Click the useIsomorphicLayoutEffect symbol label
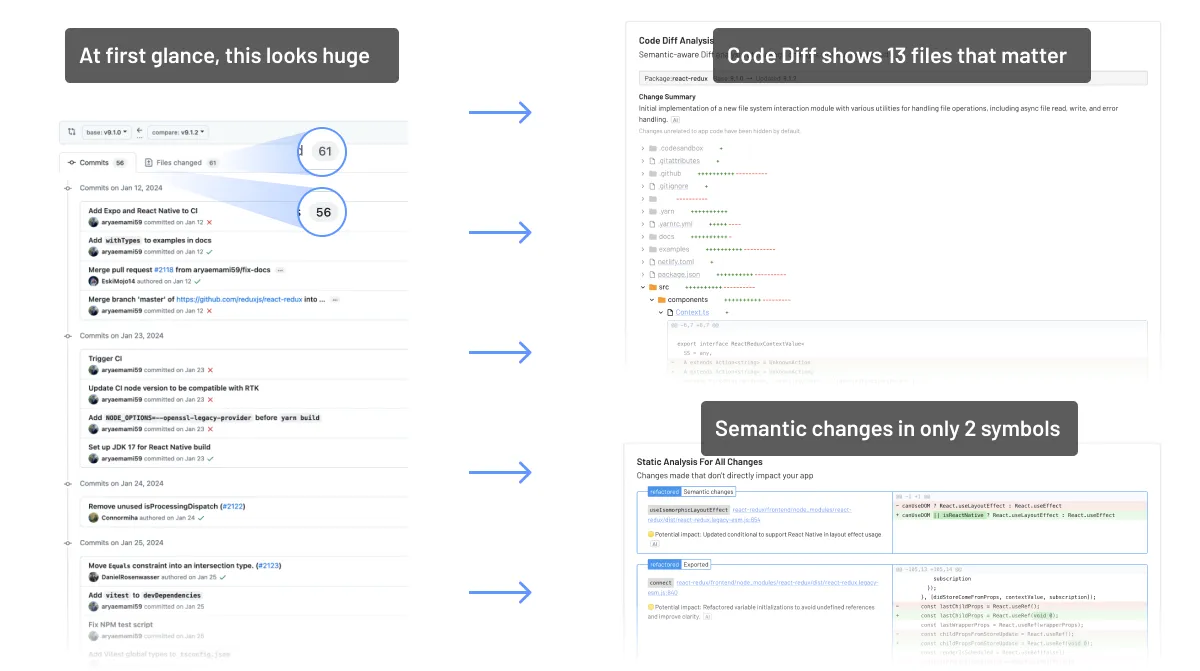The height and width of the screenshot is (671, 1200). pyautogui.click(x=689, y=510)
